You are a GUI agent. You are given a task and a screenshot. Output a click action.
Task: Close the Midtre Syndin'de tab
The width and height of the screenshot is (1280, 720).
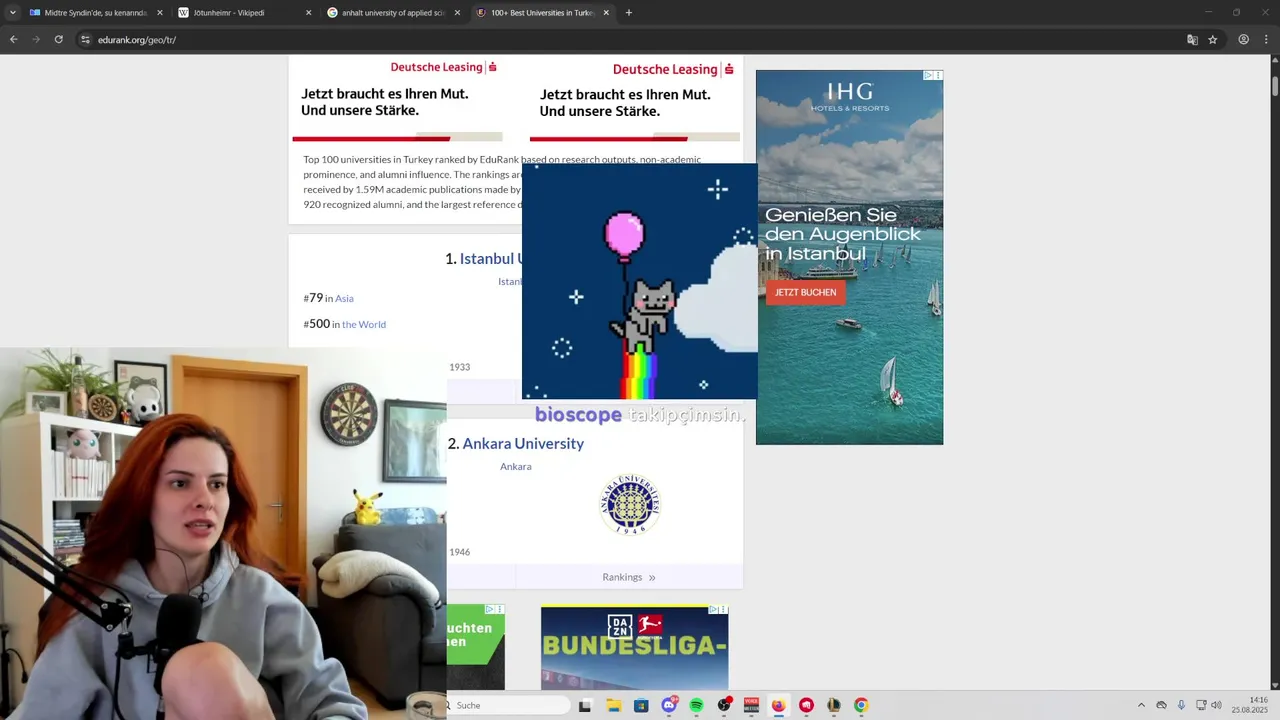coord(159,13)
